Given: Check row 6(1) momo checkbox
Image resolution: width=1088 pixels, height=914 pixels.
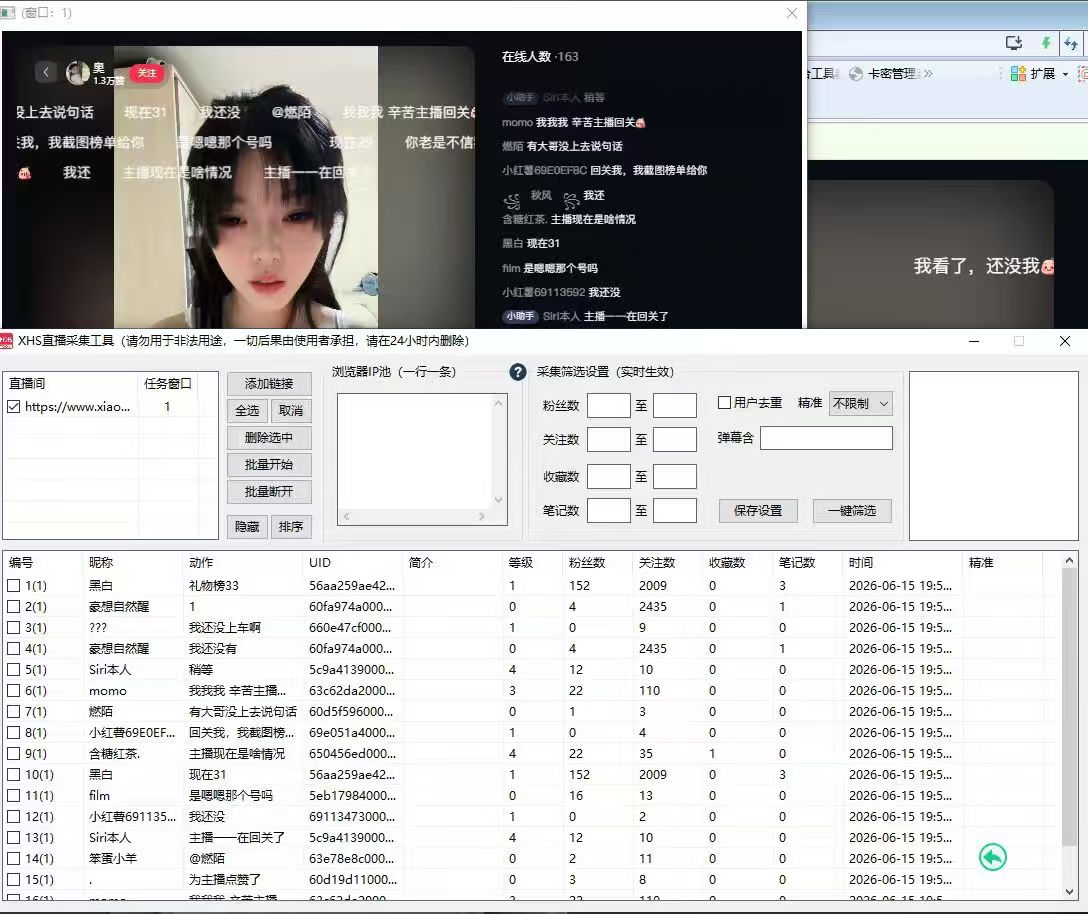Looking at the screenshot, I should click(x=14, y=691).
